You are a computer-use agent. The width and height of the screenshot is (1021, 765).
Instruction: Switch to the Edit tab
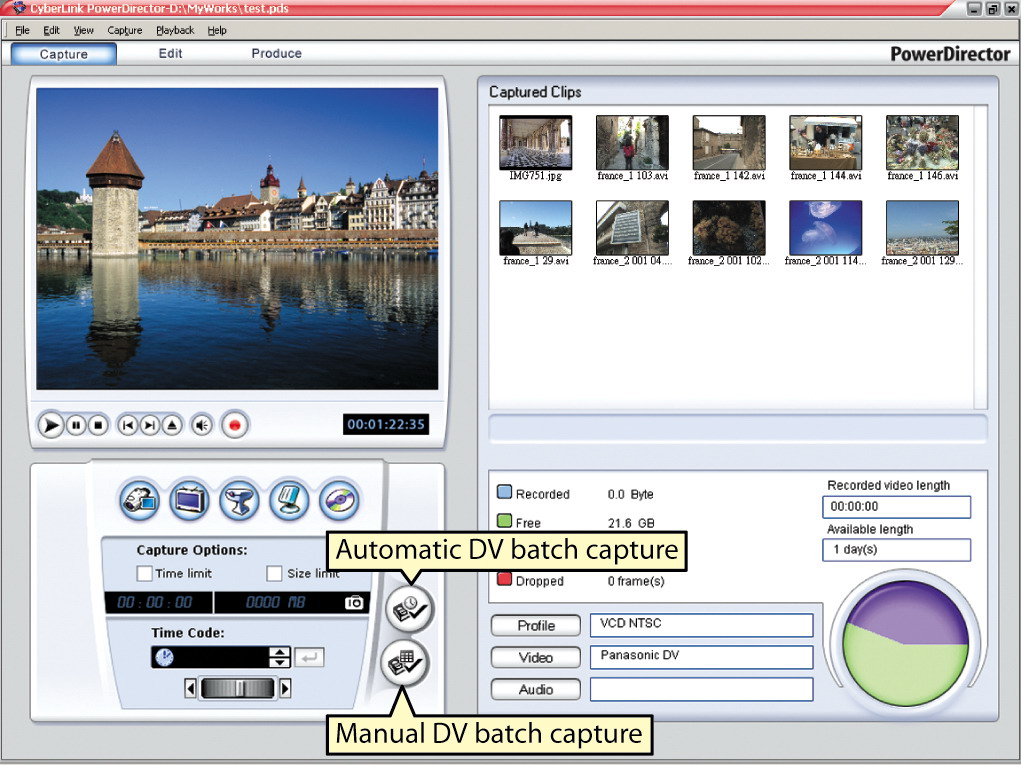pos(170,54)
